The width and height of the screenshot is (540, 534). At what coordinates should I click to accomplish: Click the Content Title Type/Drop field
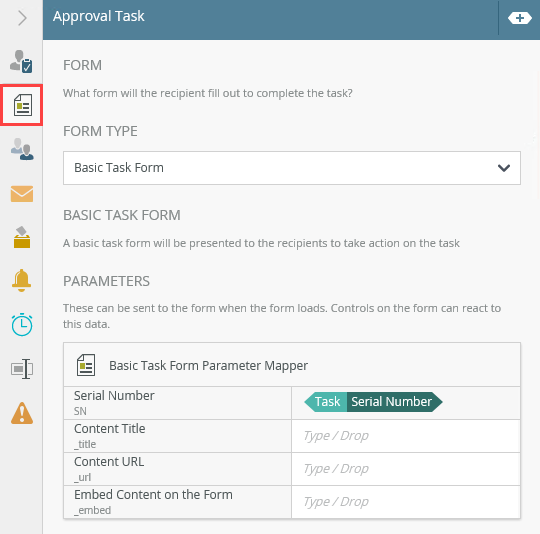[x=406, y=436]
